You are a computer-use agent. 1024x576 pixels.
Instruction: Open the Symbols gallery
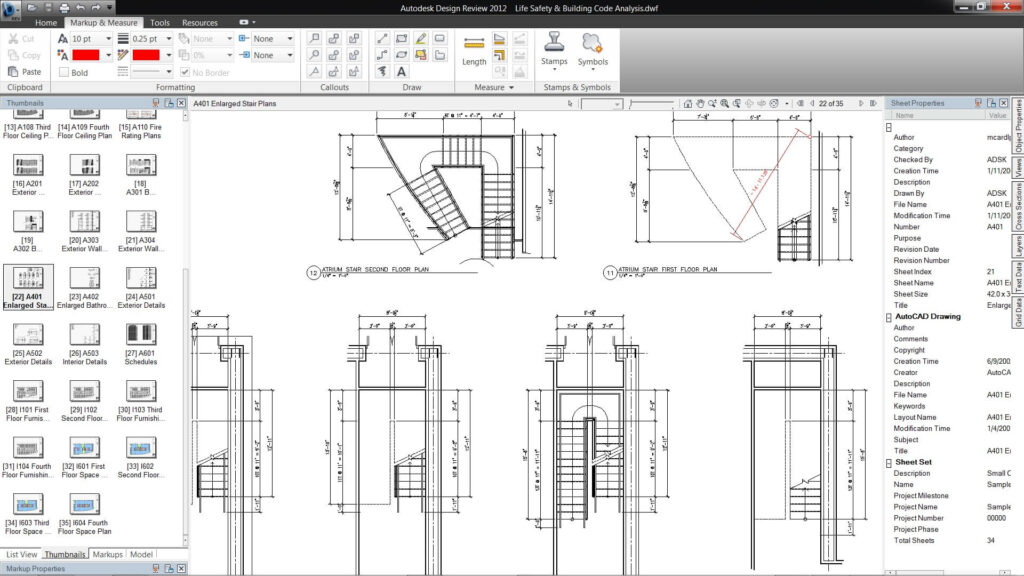(x=592, y=49)
